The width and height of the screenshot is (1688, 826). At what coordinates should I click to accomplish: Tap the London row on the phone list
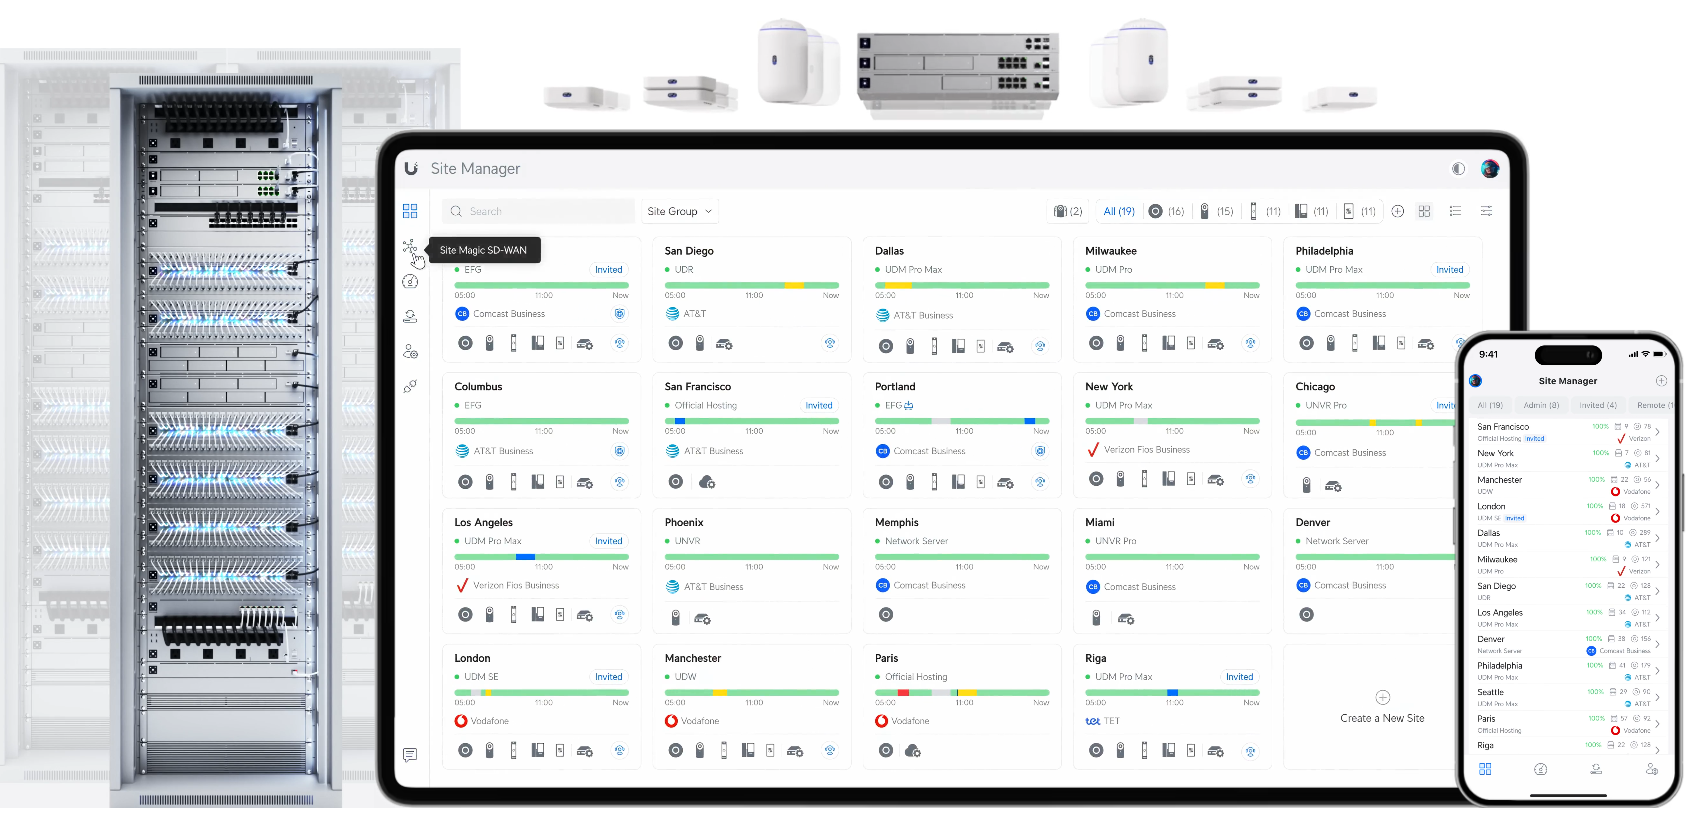[1566, 512]
